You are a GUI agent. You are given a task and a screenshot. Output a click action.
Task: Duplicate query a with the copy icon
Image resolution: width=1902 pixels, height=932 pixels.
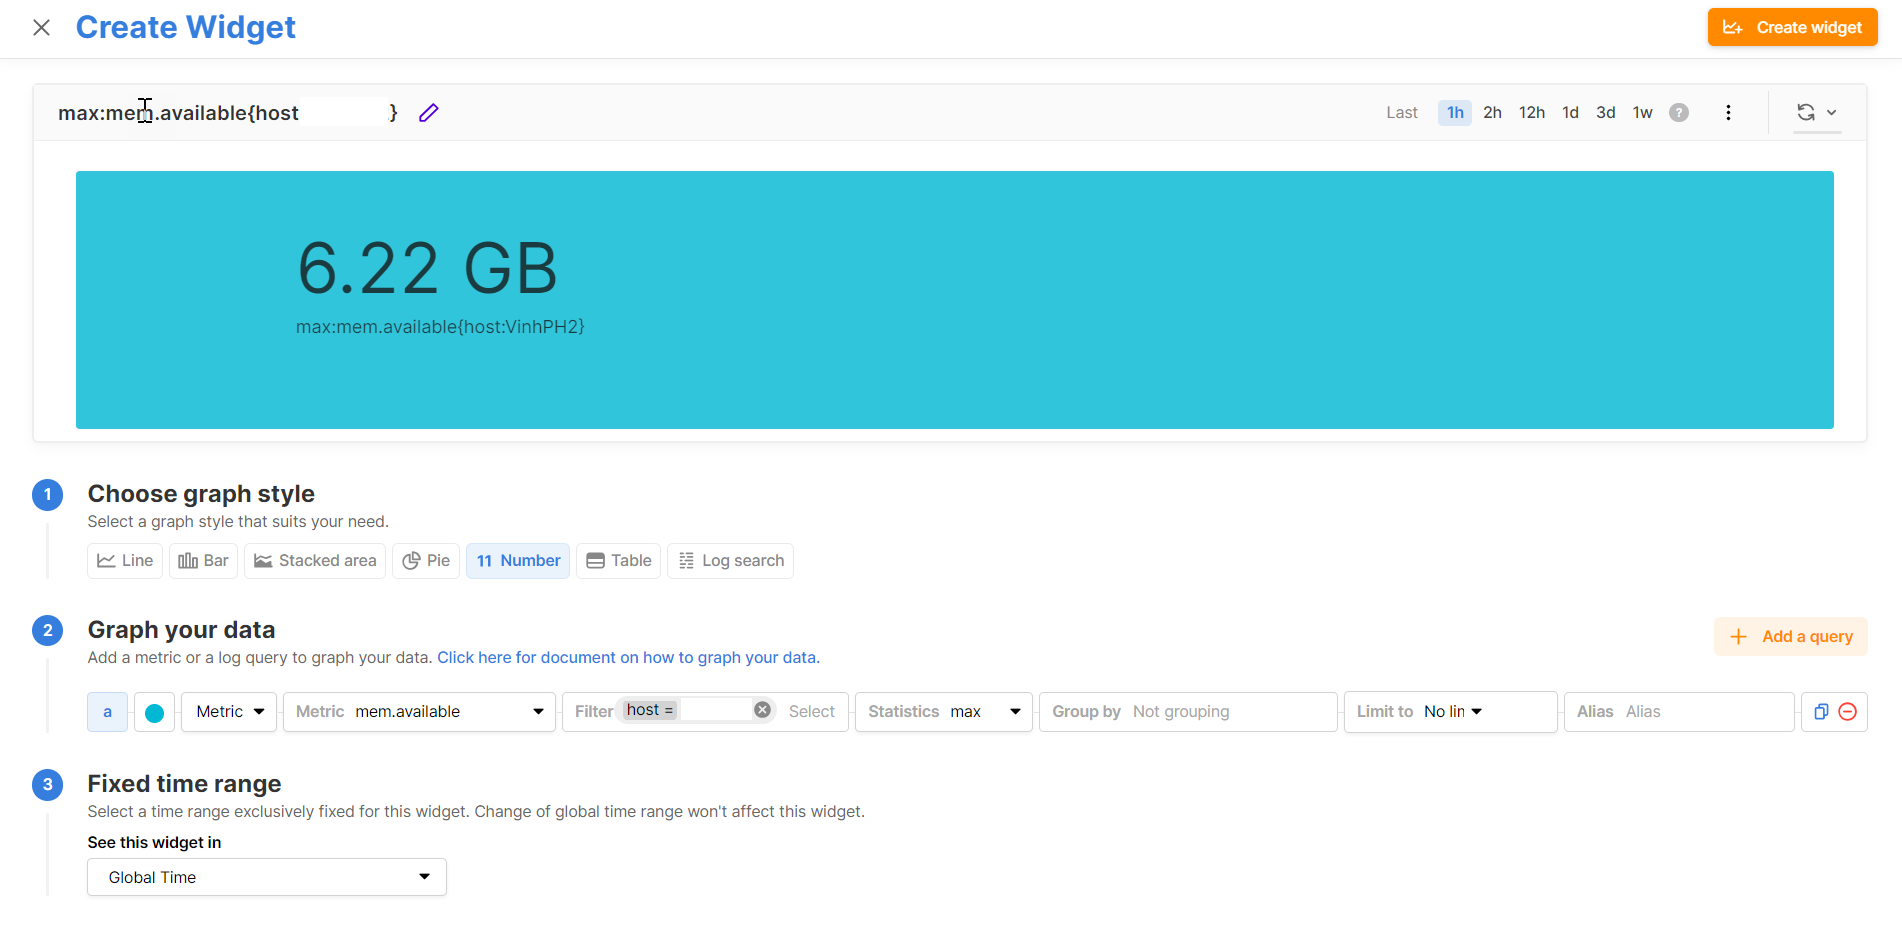point(1821,712)
